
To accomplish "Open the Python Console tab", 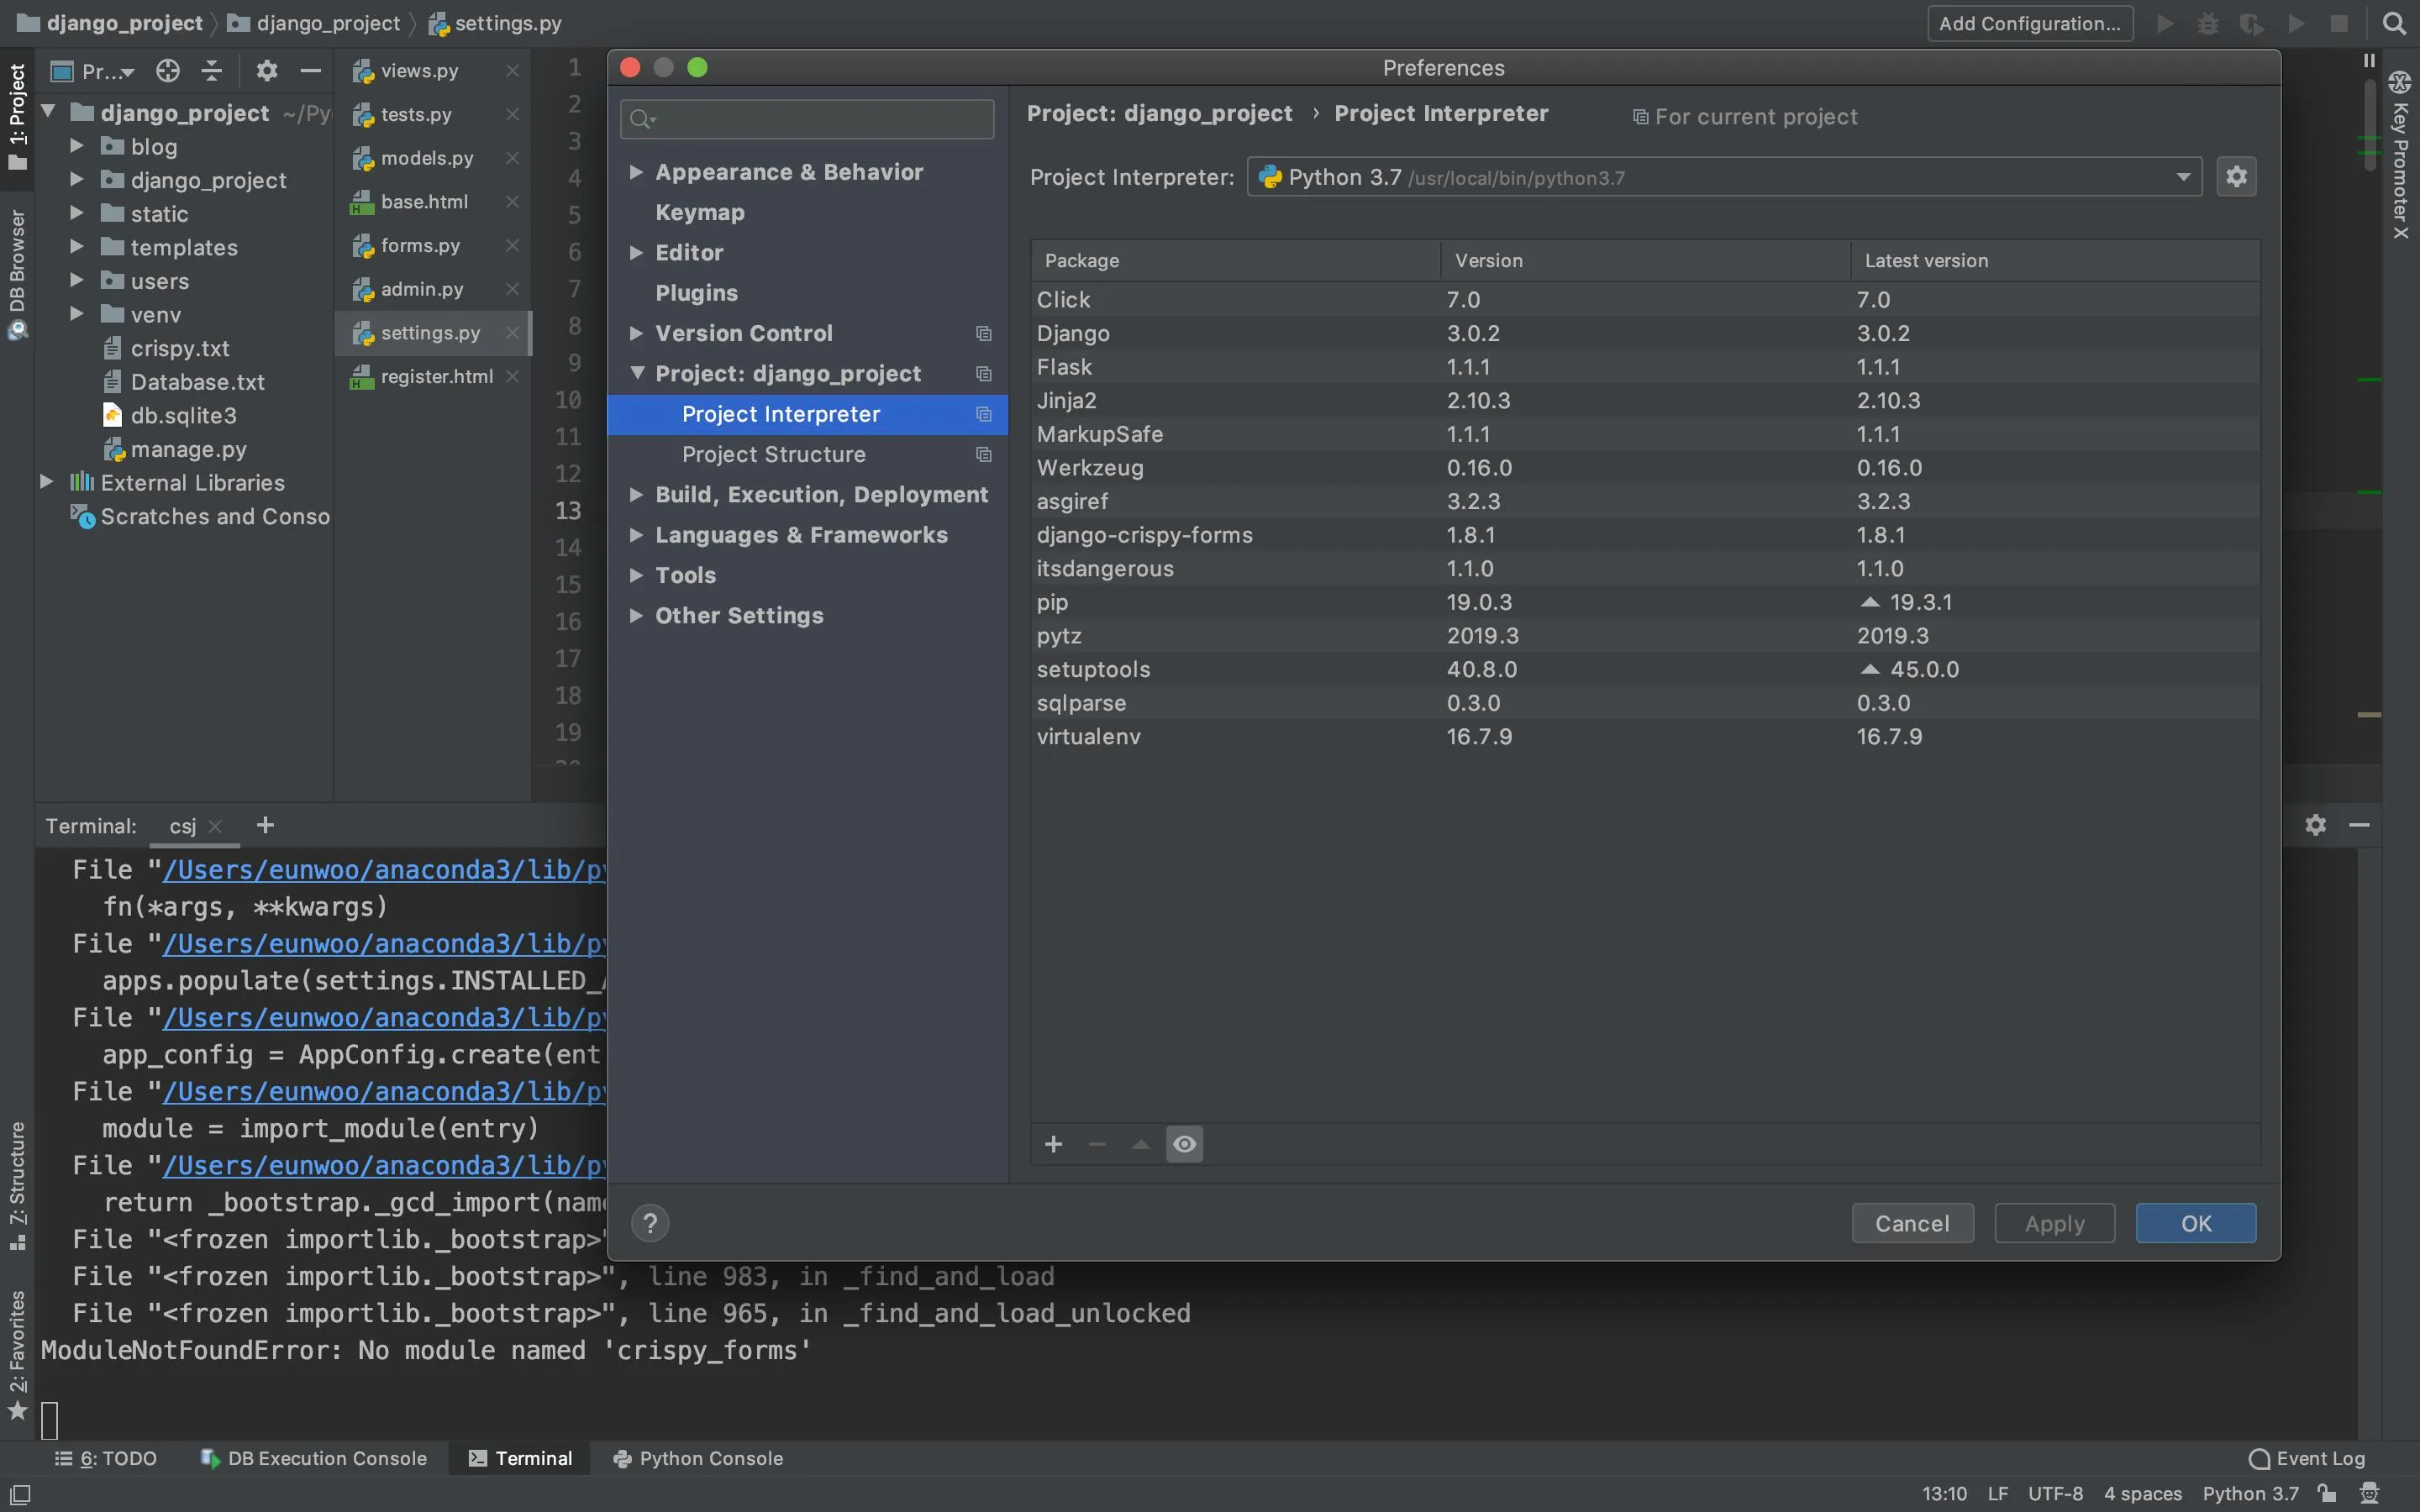I will [x=698, y=1458].
